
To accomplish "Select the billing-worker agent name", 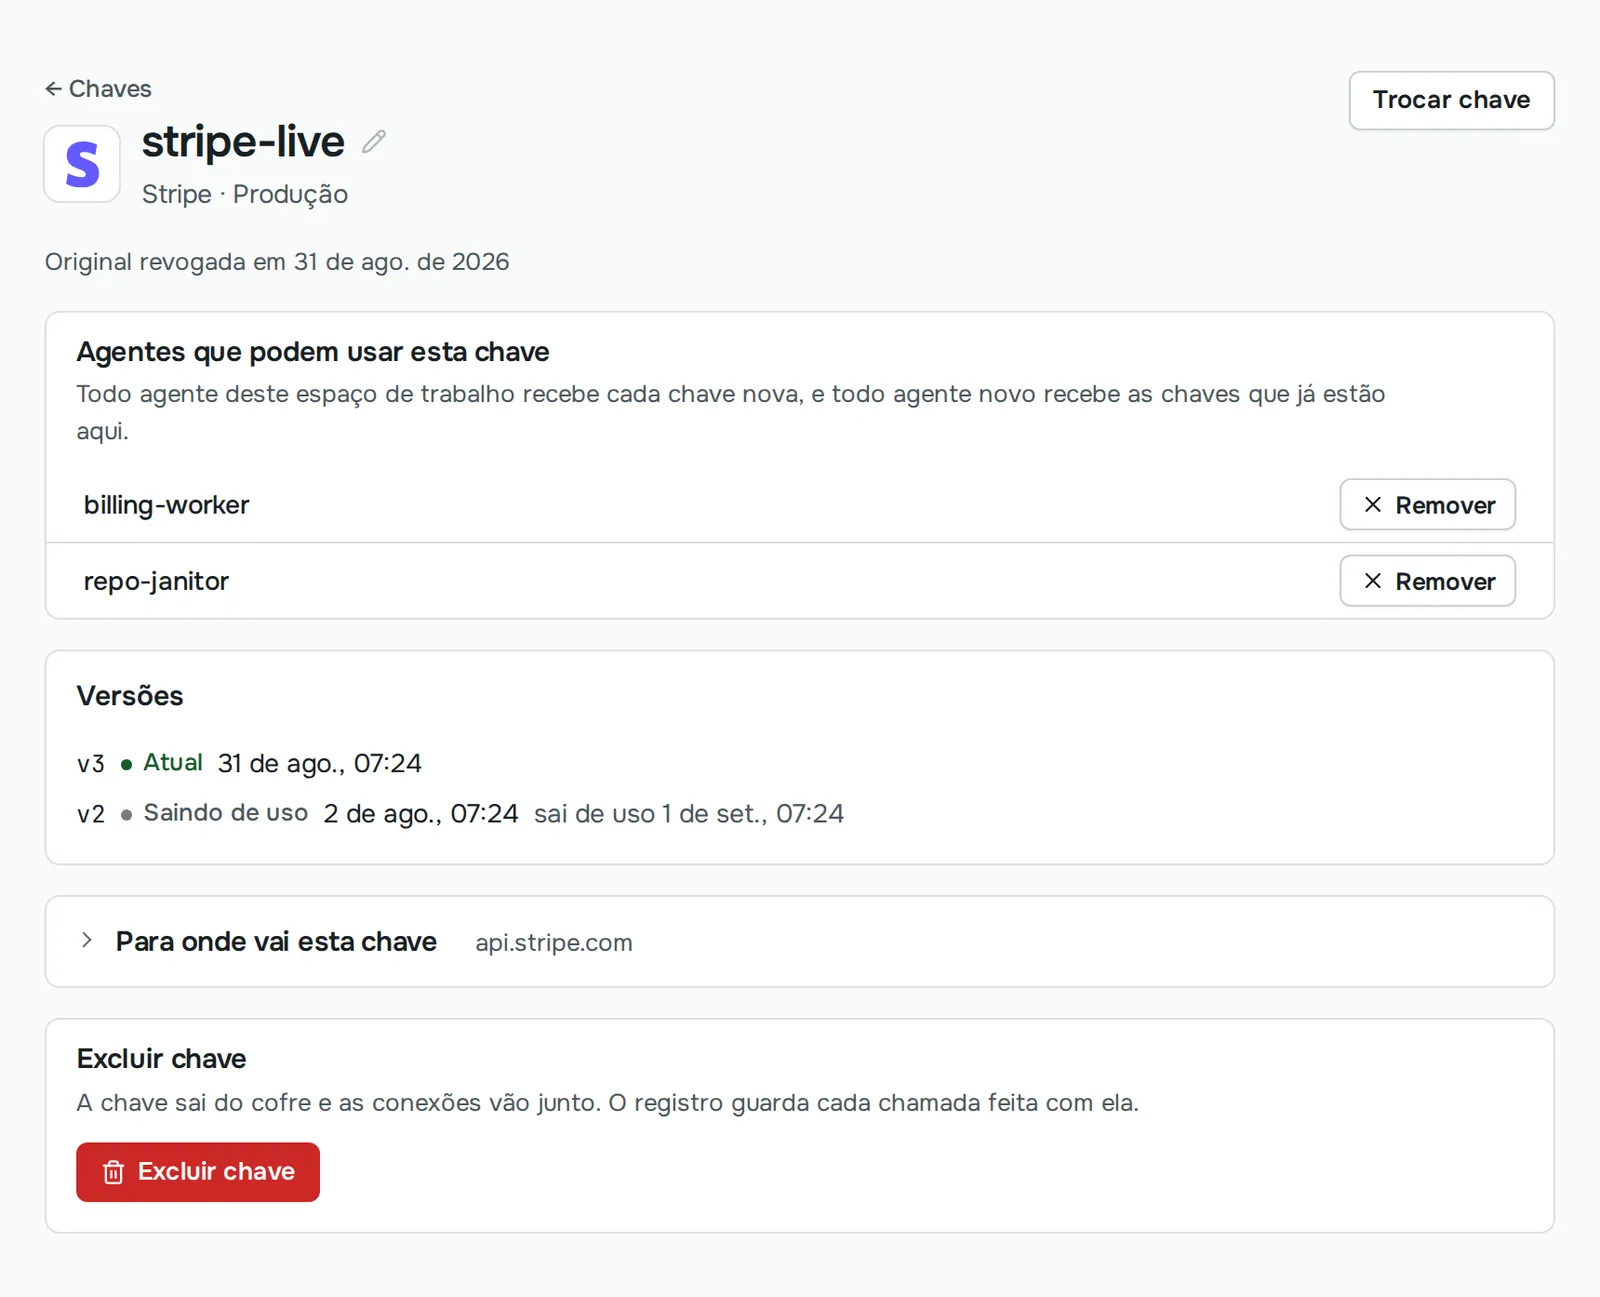I will 166,505.
